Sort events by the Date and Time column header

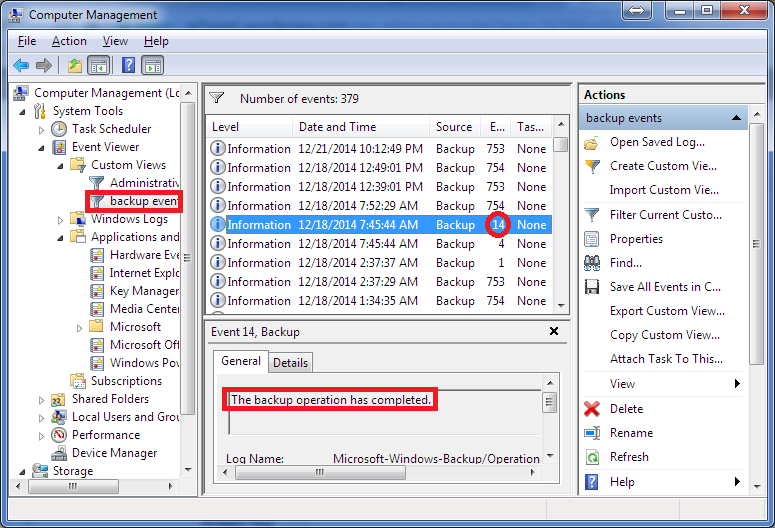[361, 127]
